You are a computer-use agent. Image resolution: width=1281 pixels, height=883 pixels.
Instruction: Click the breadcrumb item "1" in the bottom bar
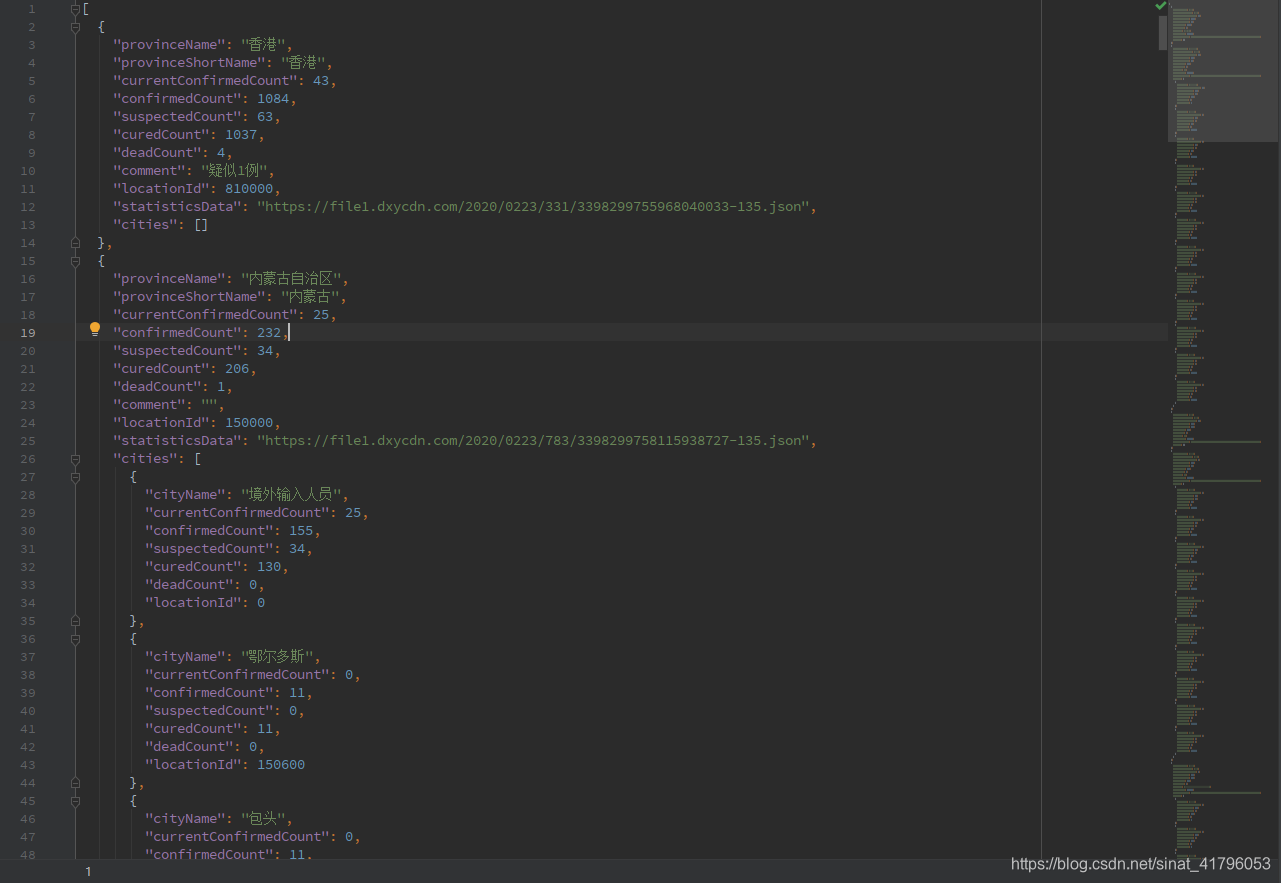coord(88,871)
